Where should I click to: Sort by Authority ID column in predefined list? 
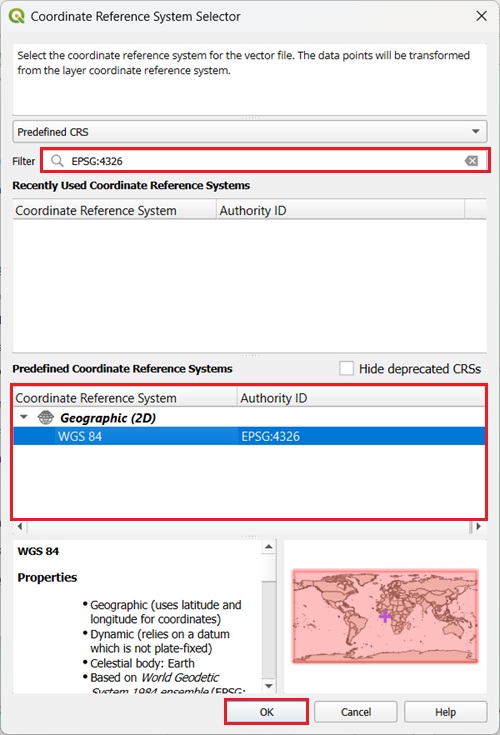click(361, 398)
